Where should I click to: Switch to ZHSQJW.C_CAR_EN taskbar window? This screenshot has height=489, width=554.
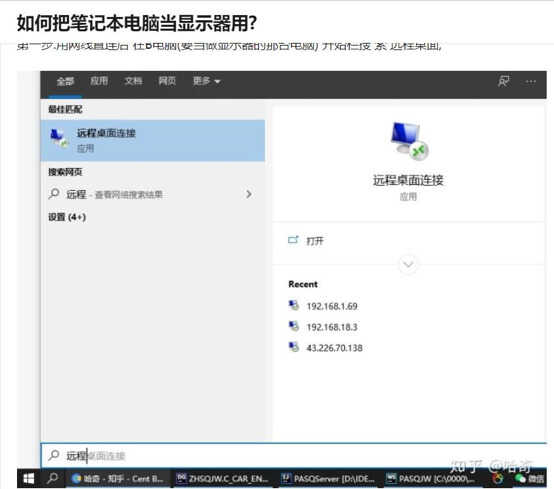[223, 479]
